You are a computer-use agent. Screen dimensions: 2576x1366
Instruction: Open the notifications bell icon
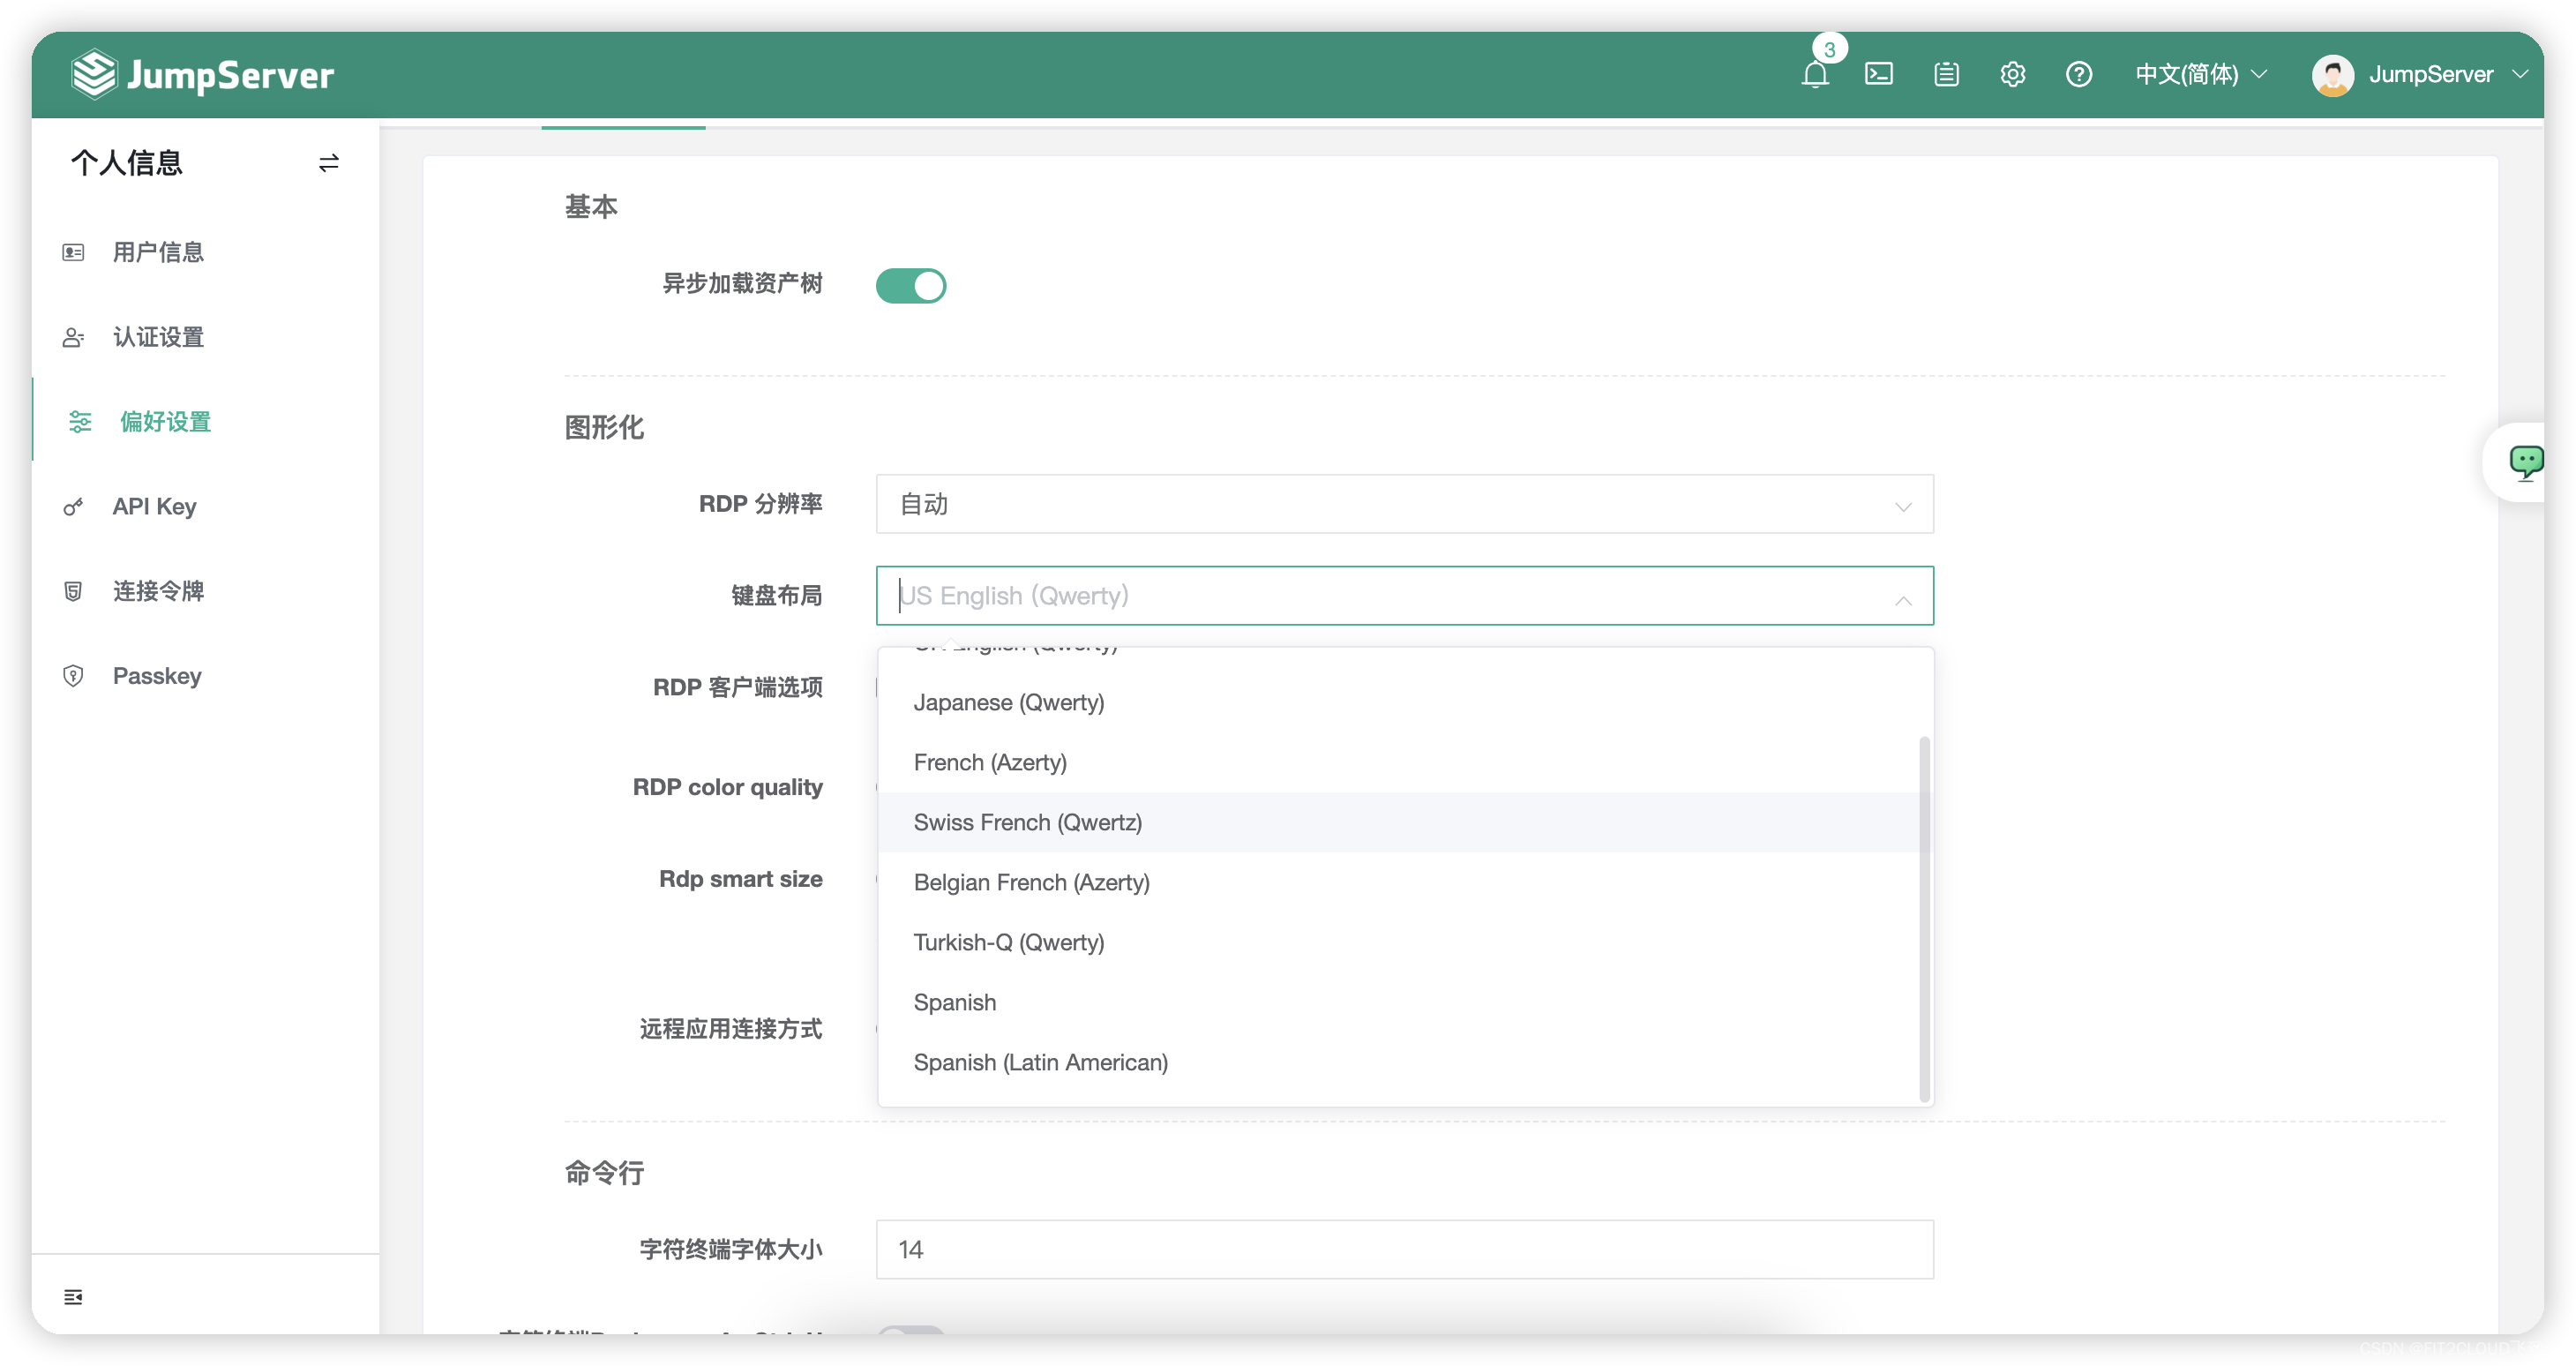point(1815,74)
